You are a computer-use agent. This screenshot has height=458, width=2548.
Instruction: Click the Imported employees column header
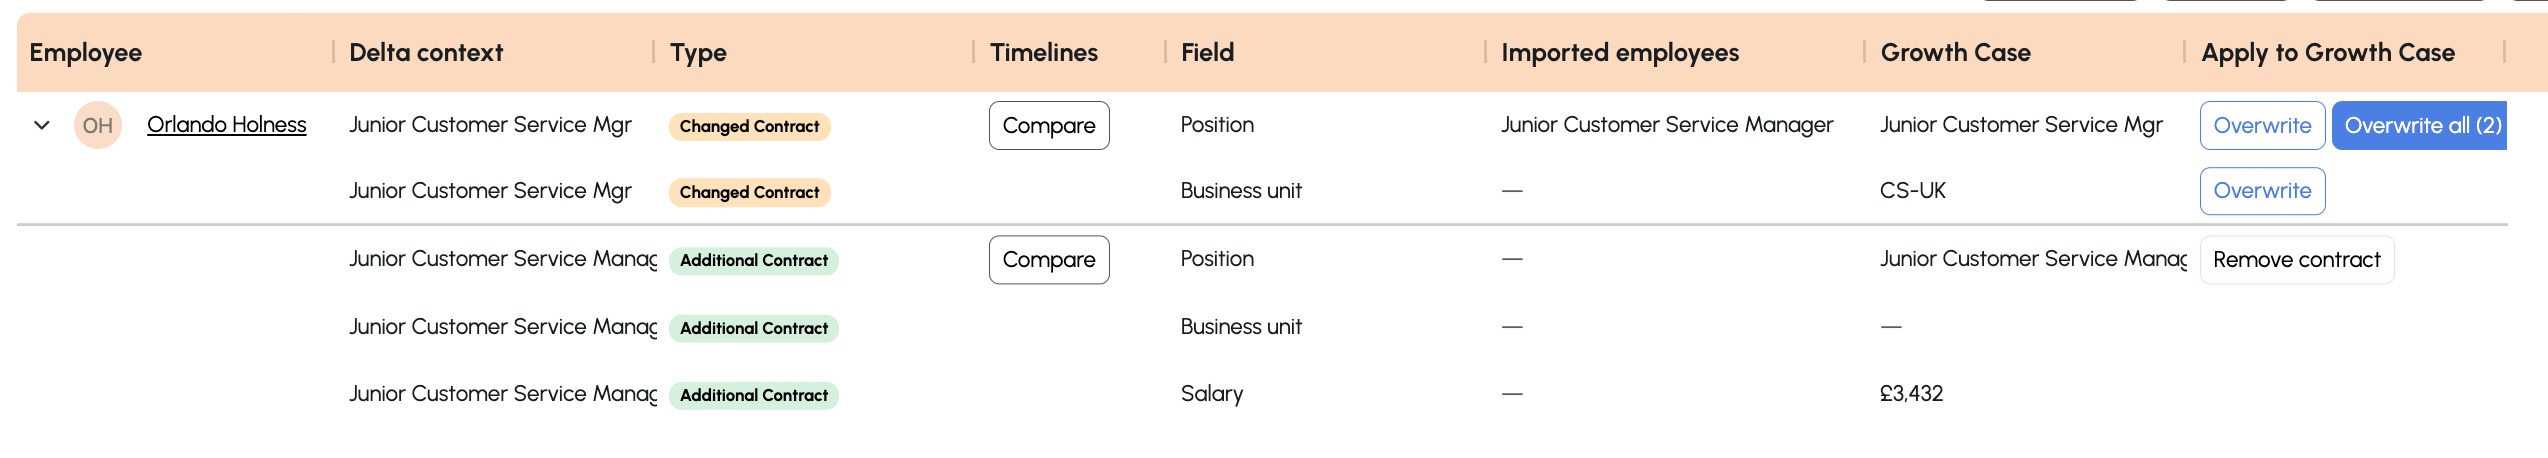click(x=1620, y=53)
